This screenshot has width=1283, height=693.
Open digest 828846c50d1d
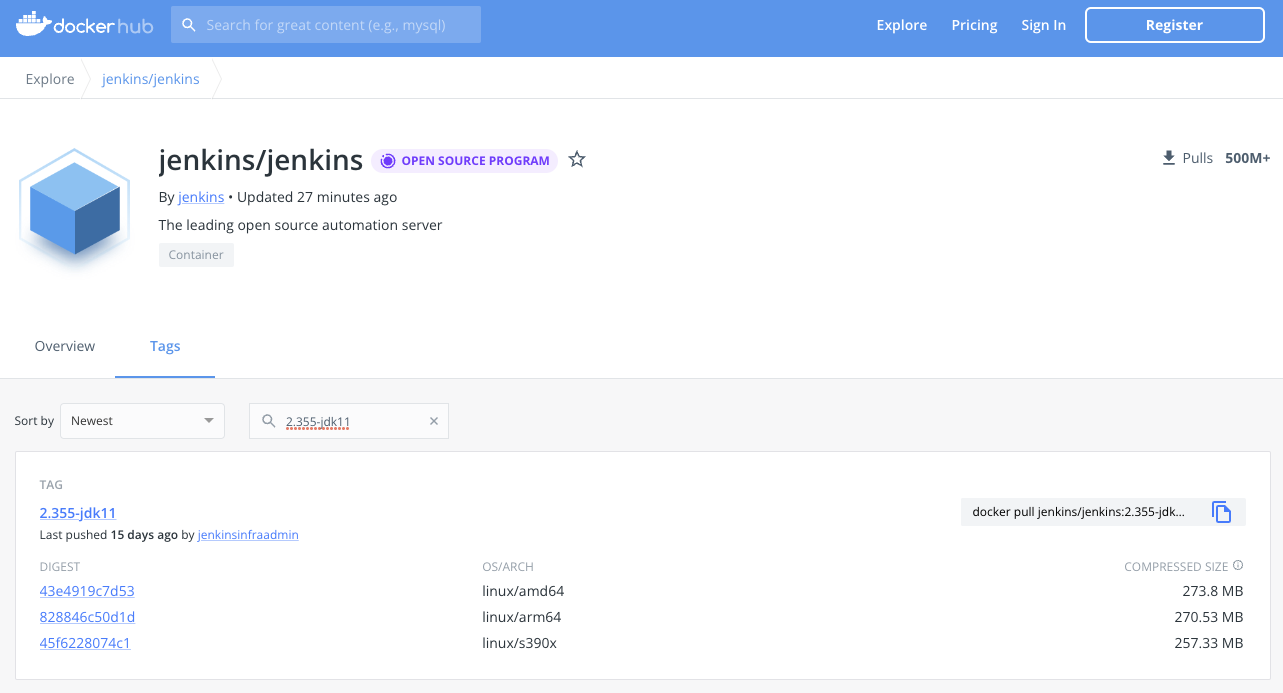click(x=87, y=617)
